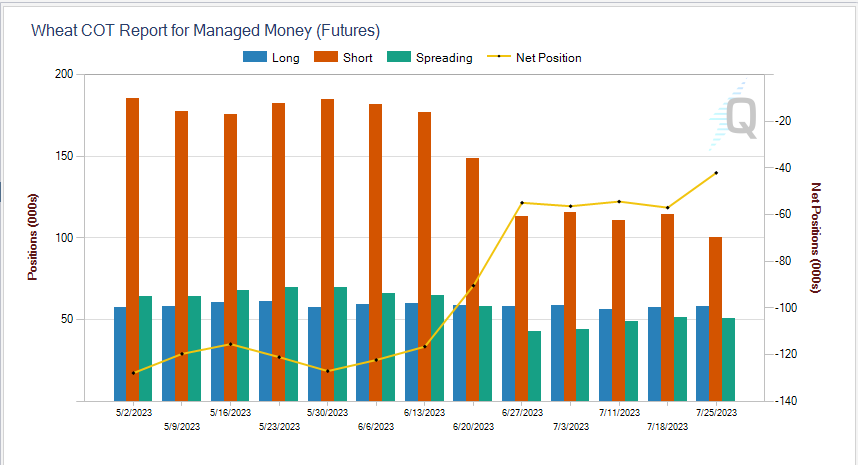Image resolution: width=858 pixels, height=465 pixels.
Task: Click the -40 label on right axis
Action: [x=784, y=167]
